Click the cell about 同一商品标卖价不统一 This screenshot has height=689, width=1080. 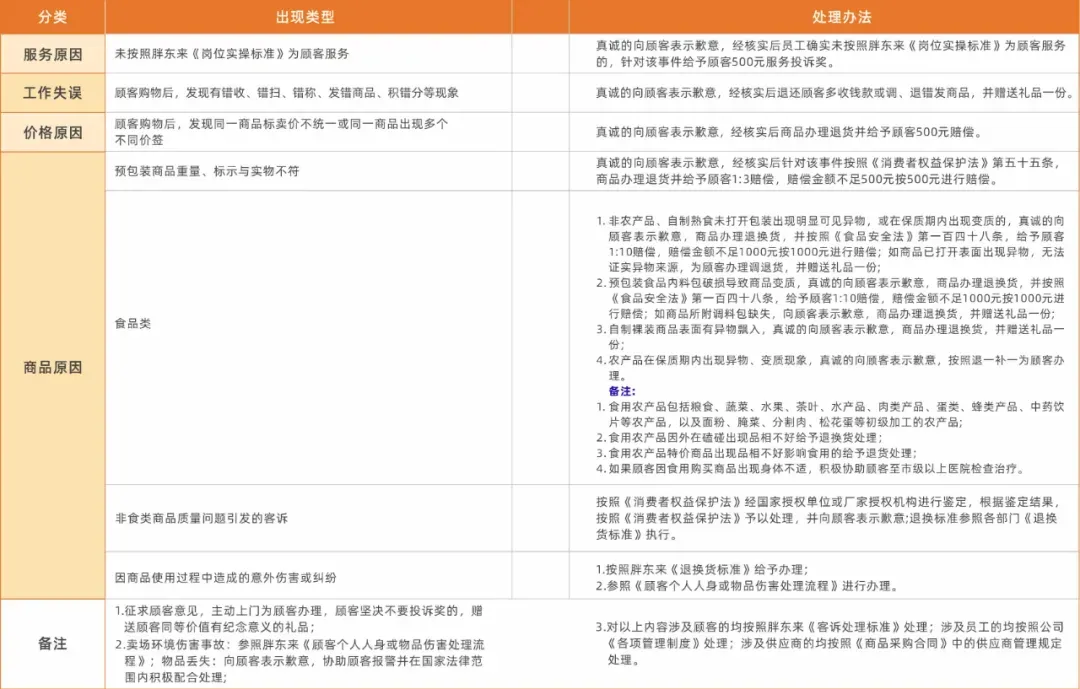[281, 132]
